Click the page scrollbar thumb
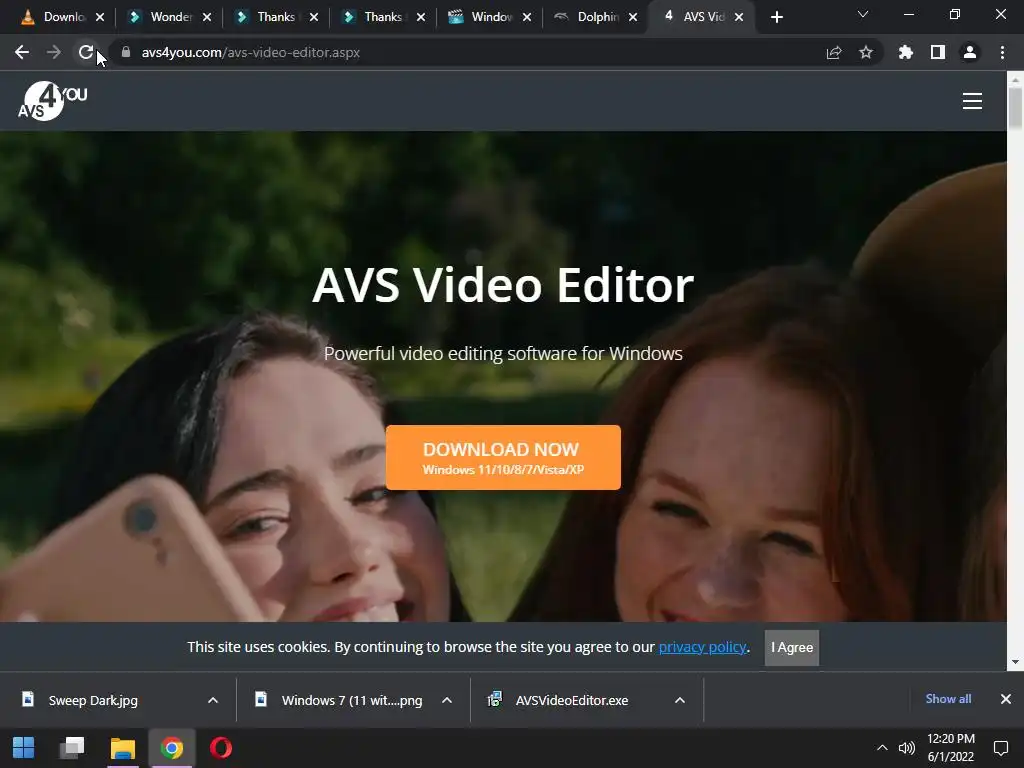 tap(1015, 108)
